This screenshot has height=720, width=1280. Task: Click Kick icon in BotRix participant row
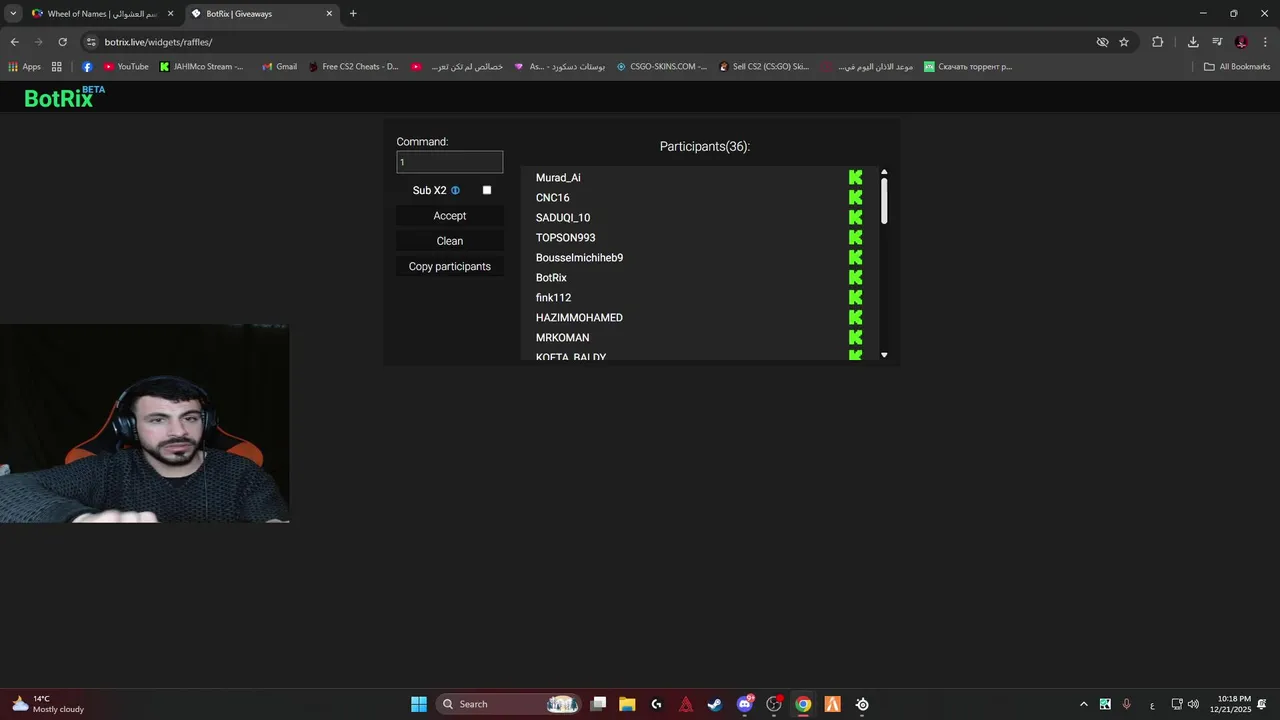[855, 277]
